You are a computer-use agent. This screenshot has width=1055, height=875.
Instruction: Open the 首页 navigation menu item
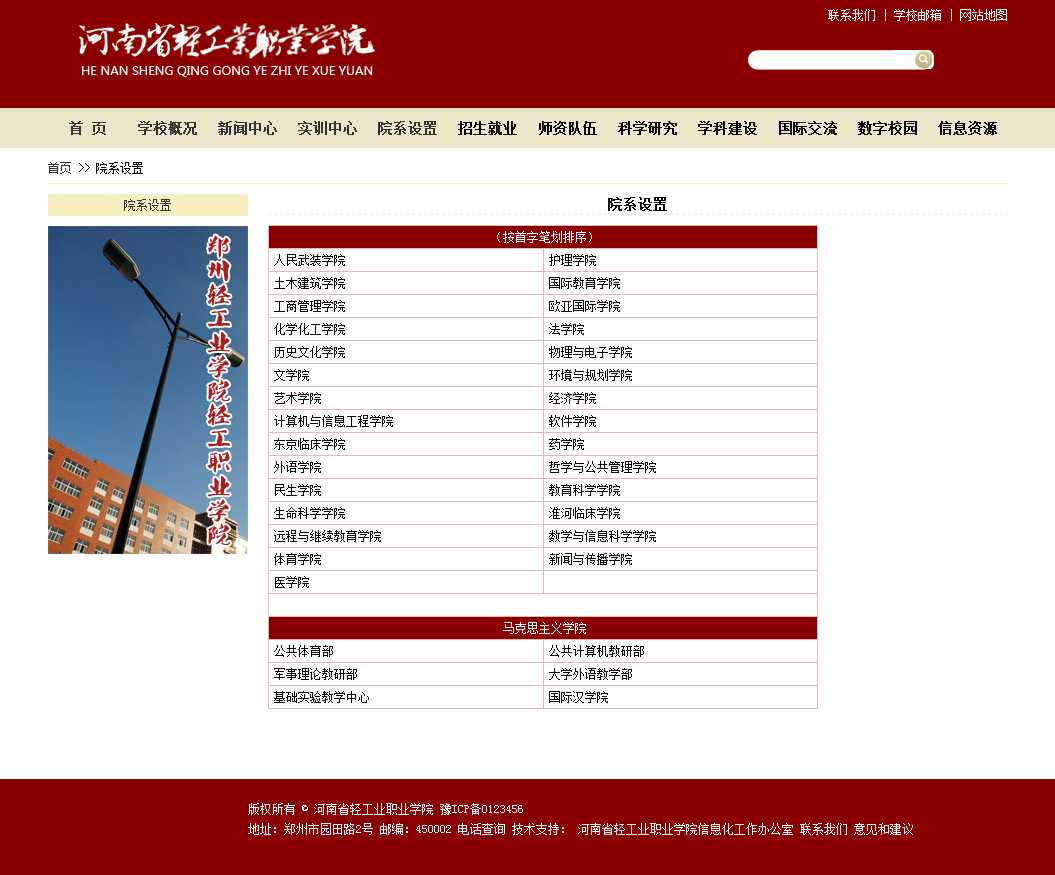click(x=87, y=128)
